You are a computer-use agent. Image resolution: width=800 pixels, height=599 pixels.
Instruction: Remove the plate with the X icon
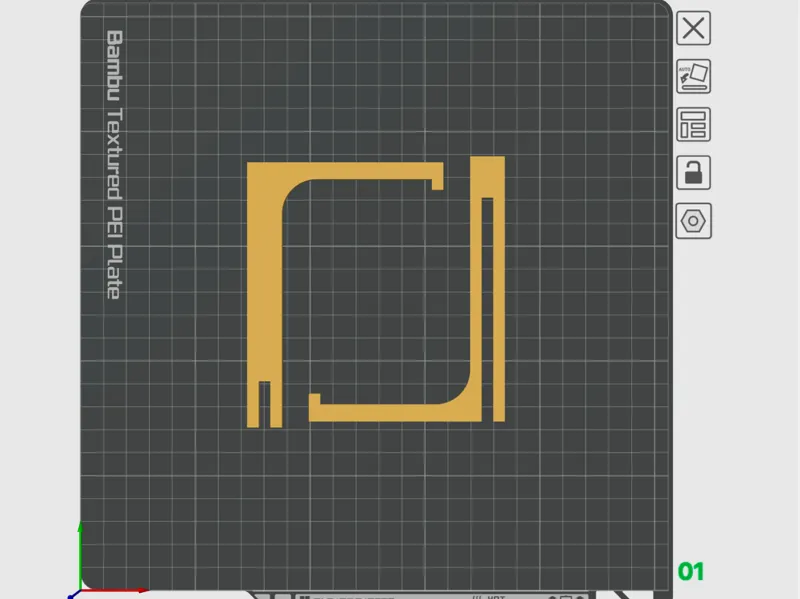[693, 28]
